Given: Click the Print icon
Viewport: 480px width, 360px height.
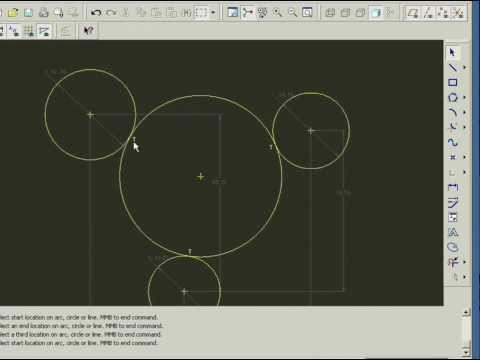Looking at the screenshot, I should (44, 13).
